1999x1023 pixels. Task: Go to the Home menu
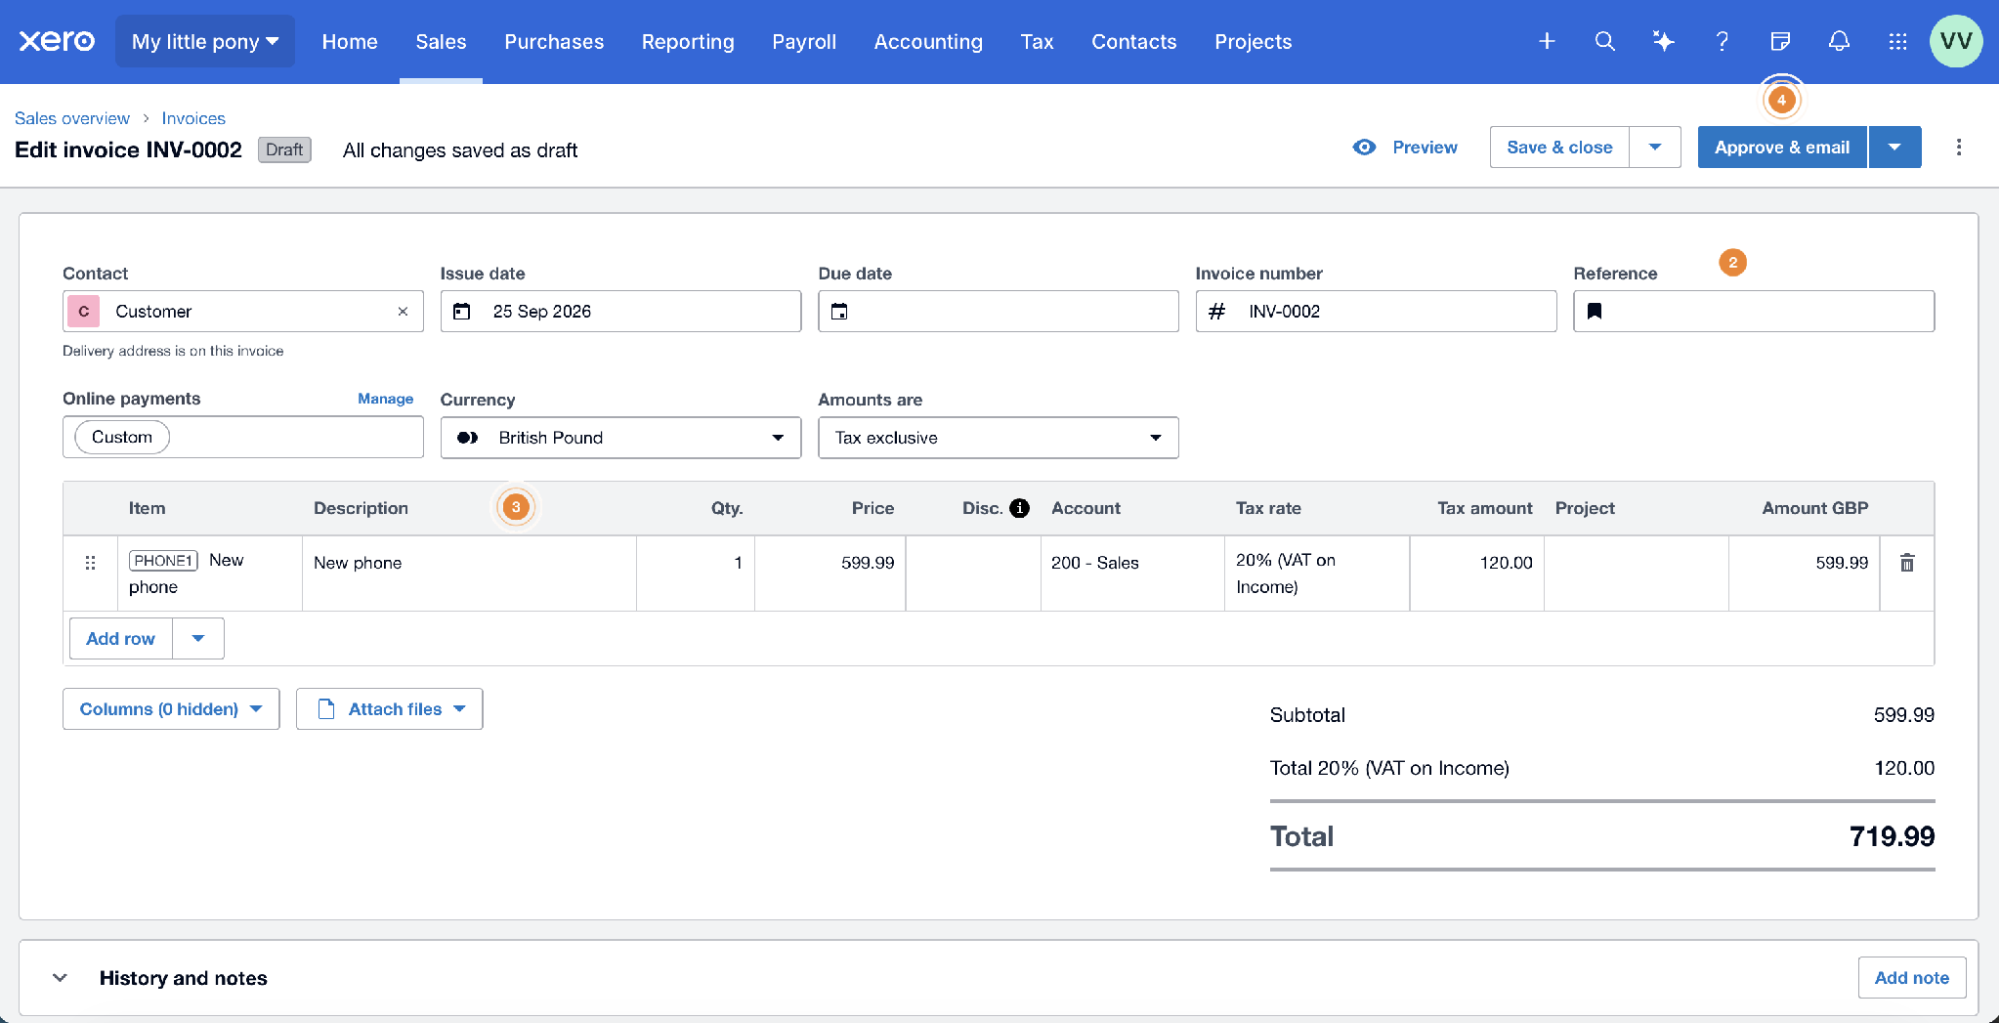coord(349,41)
